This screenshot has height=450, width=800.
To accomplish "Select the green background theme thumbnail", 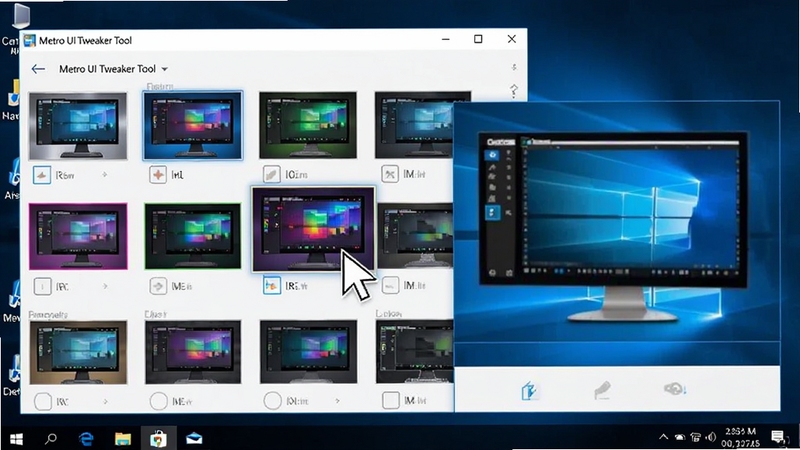I will [308, 126].
